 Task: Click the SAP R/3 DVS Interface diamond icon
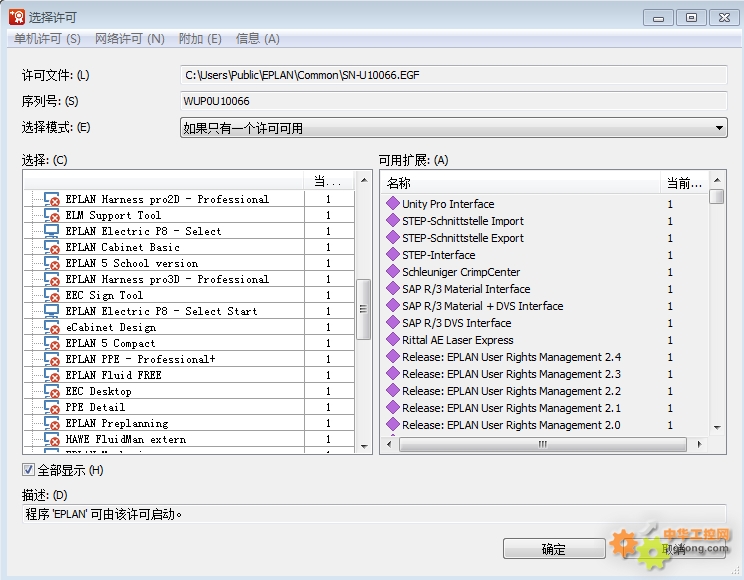pyautogui.click(x=393, y=322)
